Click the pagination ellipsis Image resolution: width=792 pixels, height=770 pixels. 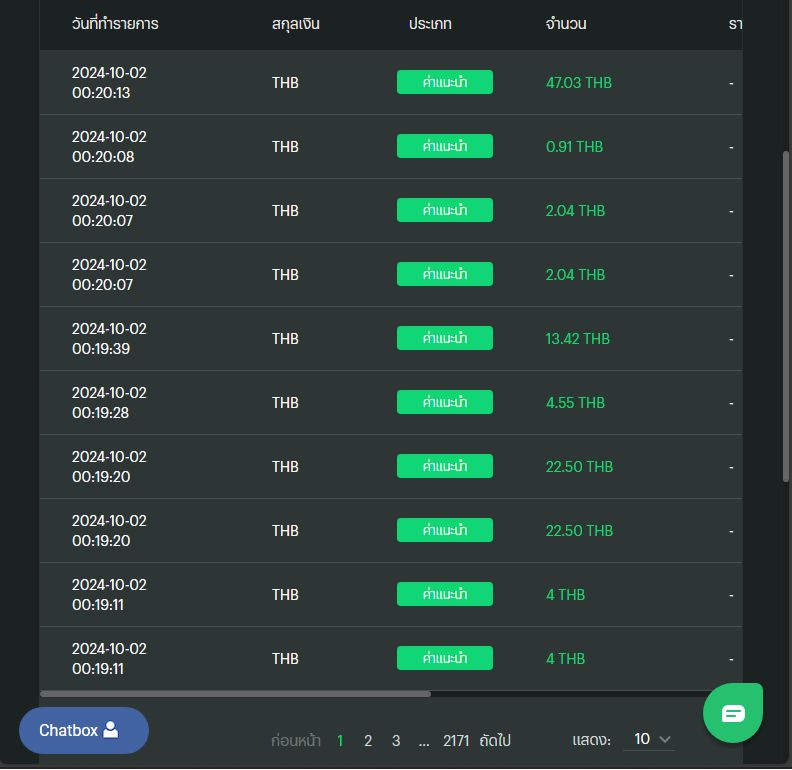tap(424, 741)
